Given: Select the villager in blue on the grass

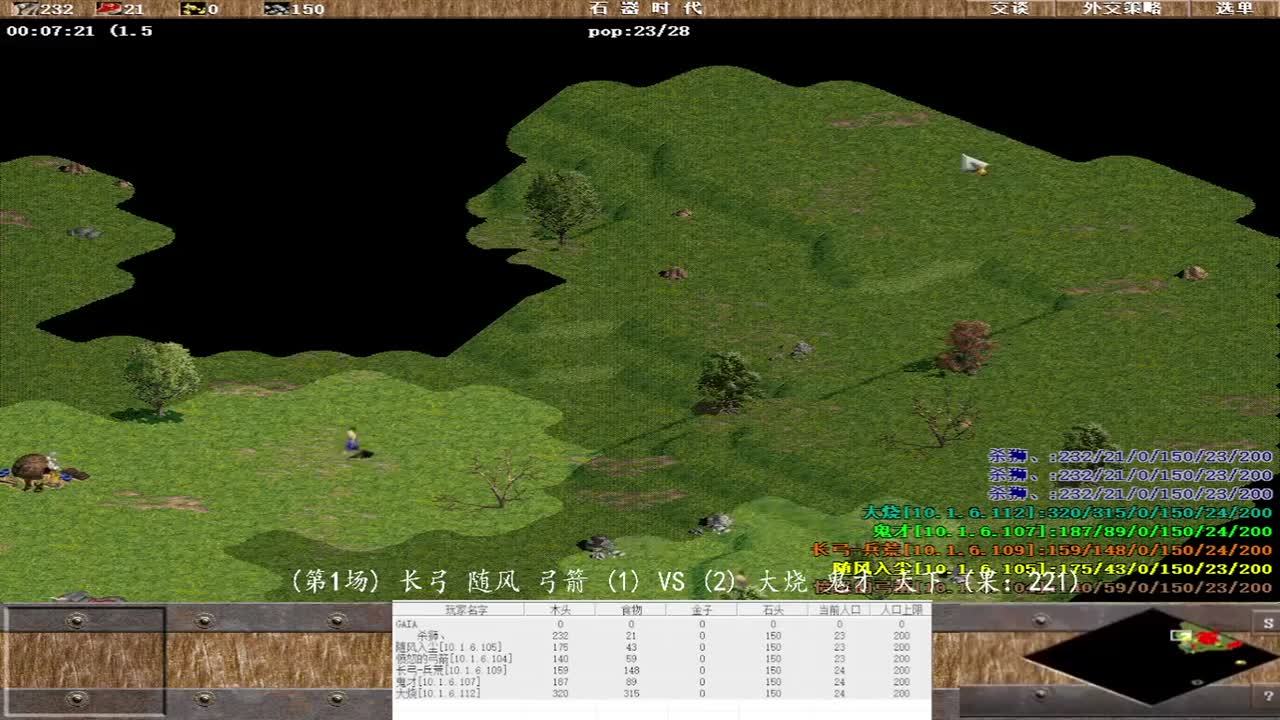Looking at the screenshot, I should click(352, 441).
